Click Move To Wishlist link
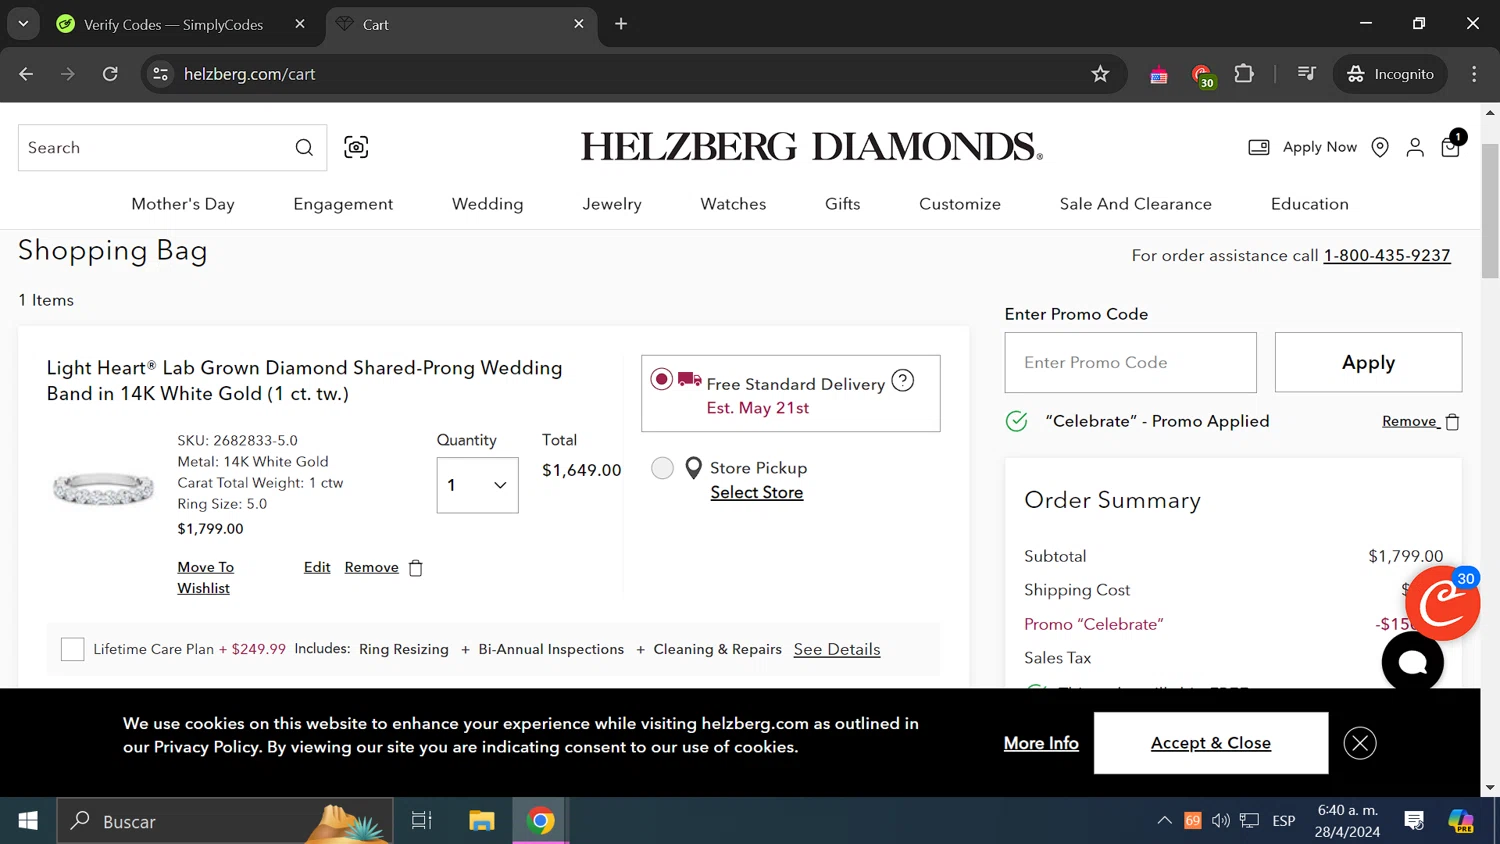The image size is (1500, 844). (205, 578)
